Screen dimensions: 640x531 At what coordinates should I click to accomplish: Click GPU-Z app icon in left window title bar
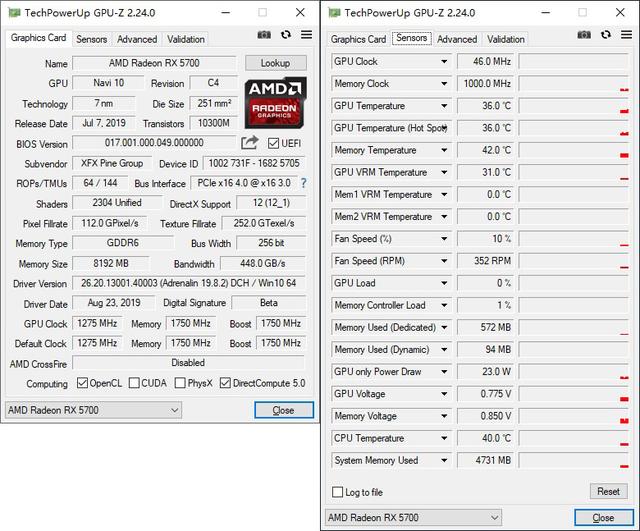point(14,13)
